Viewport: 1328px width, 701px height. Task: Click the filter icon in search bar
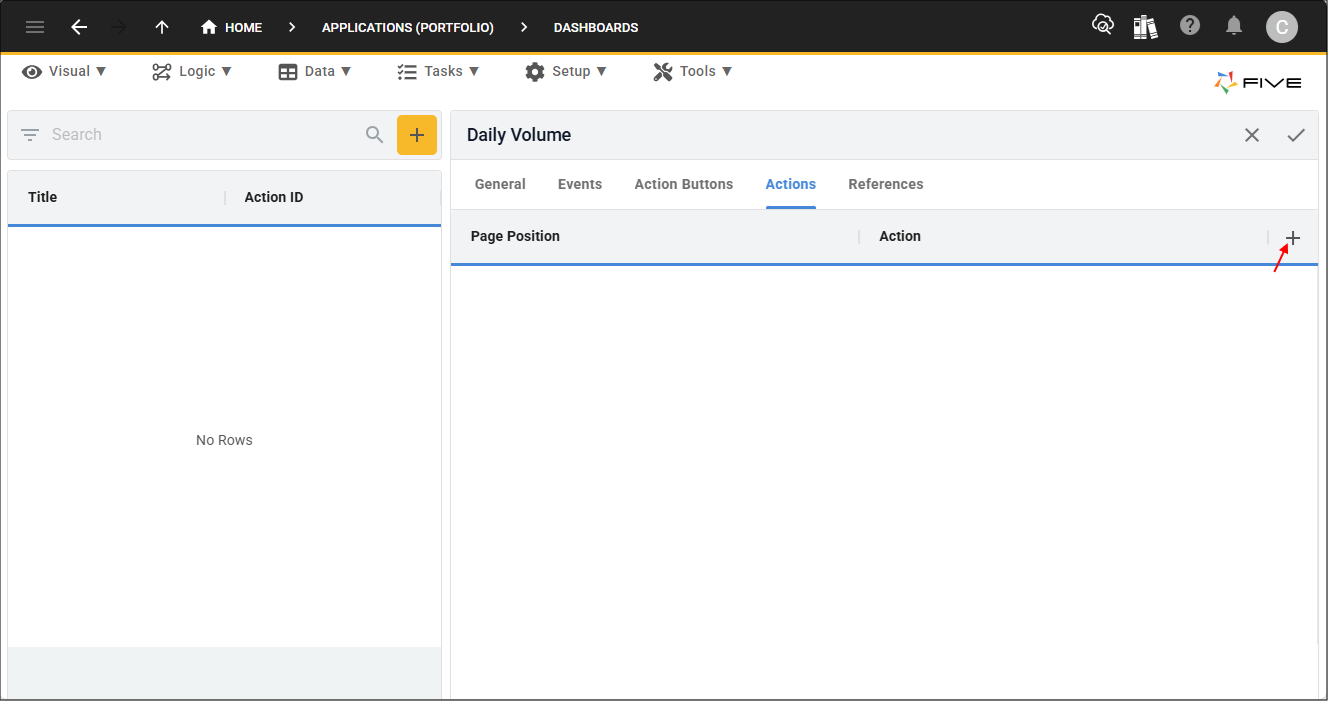pyautogui.click(x=30, y=135)
